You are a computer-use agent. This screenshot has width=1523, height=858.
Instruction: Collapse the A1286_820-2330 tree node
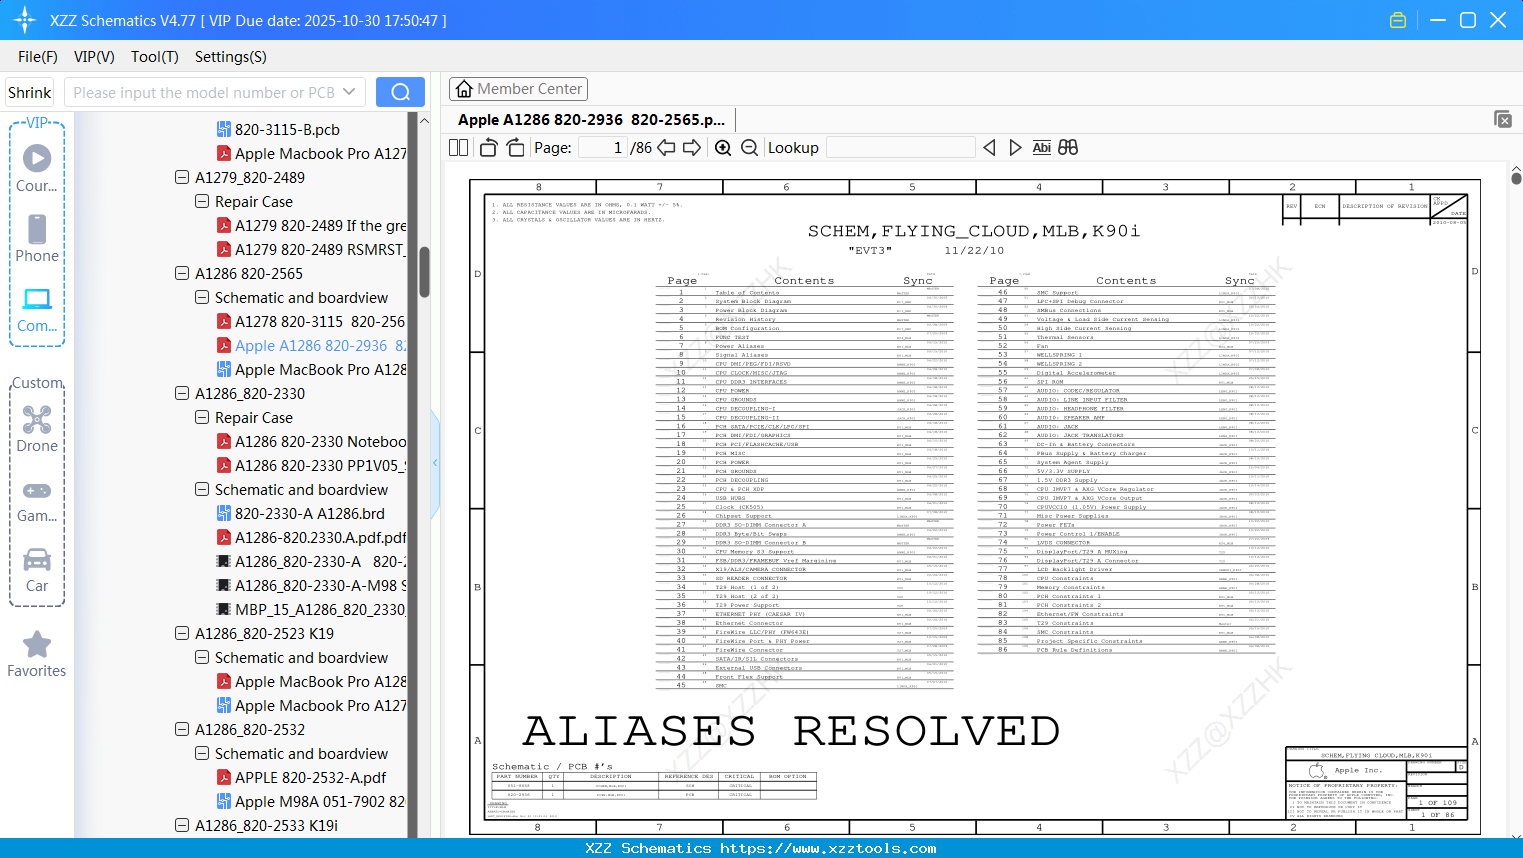pyautogui.click(x=182, y=393)
